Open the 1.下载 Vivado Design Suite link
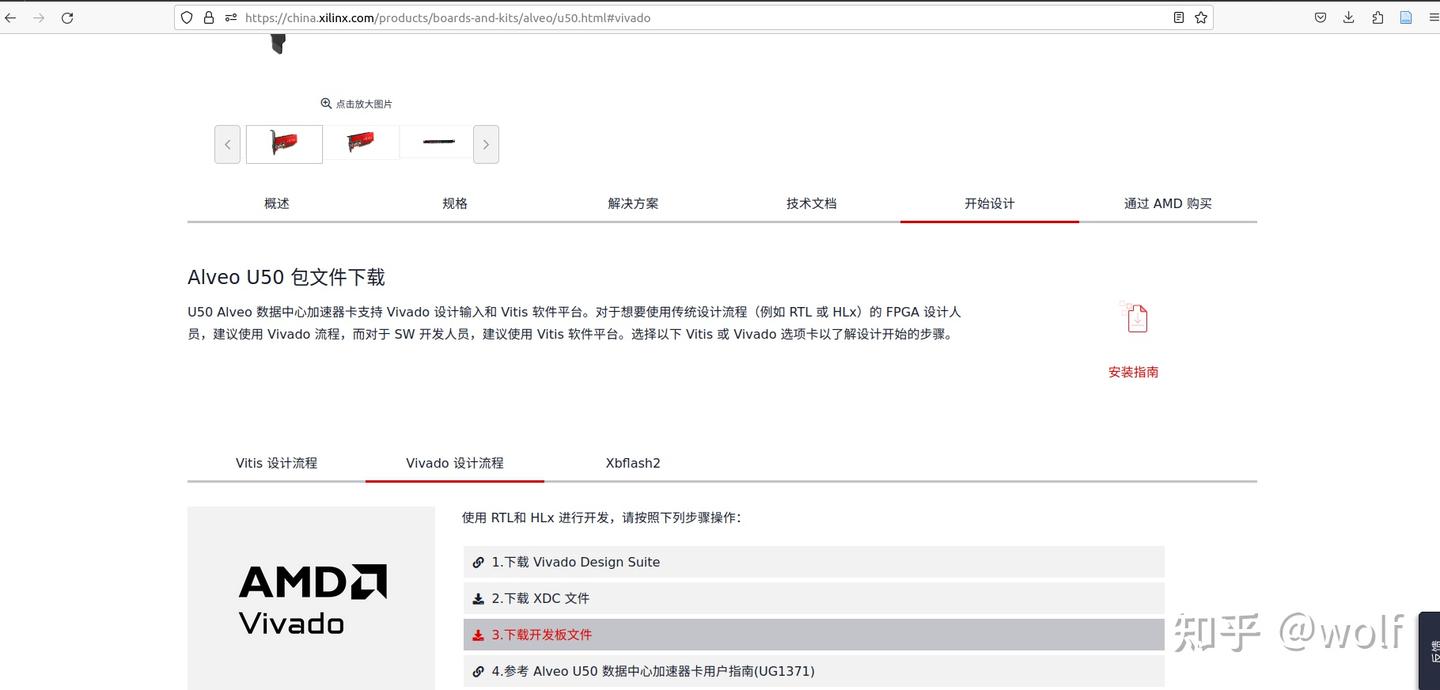The image size is (1440, 690). (x=577, y=562)
